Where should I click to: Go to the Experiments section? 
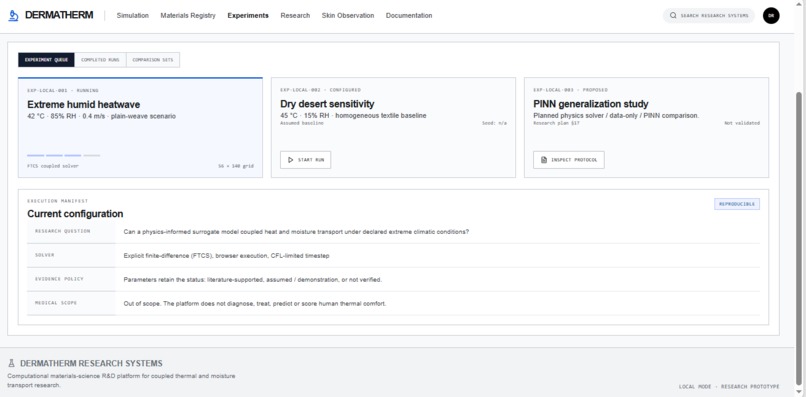point(248,15)
